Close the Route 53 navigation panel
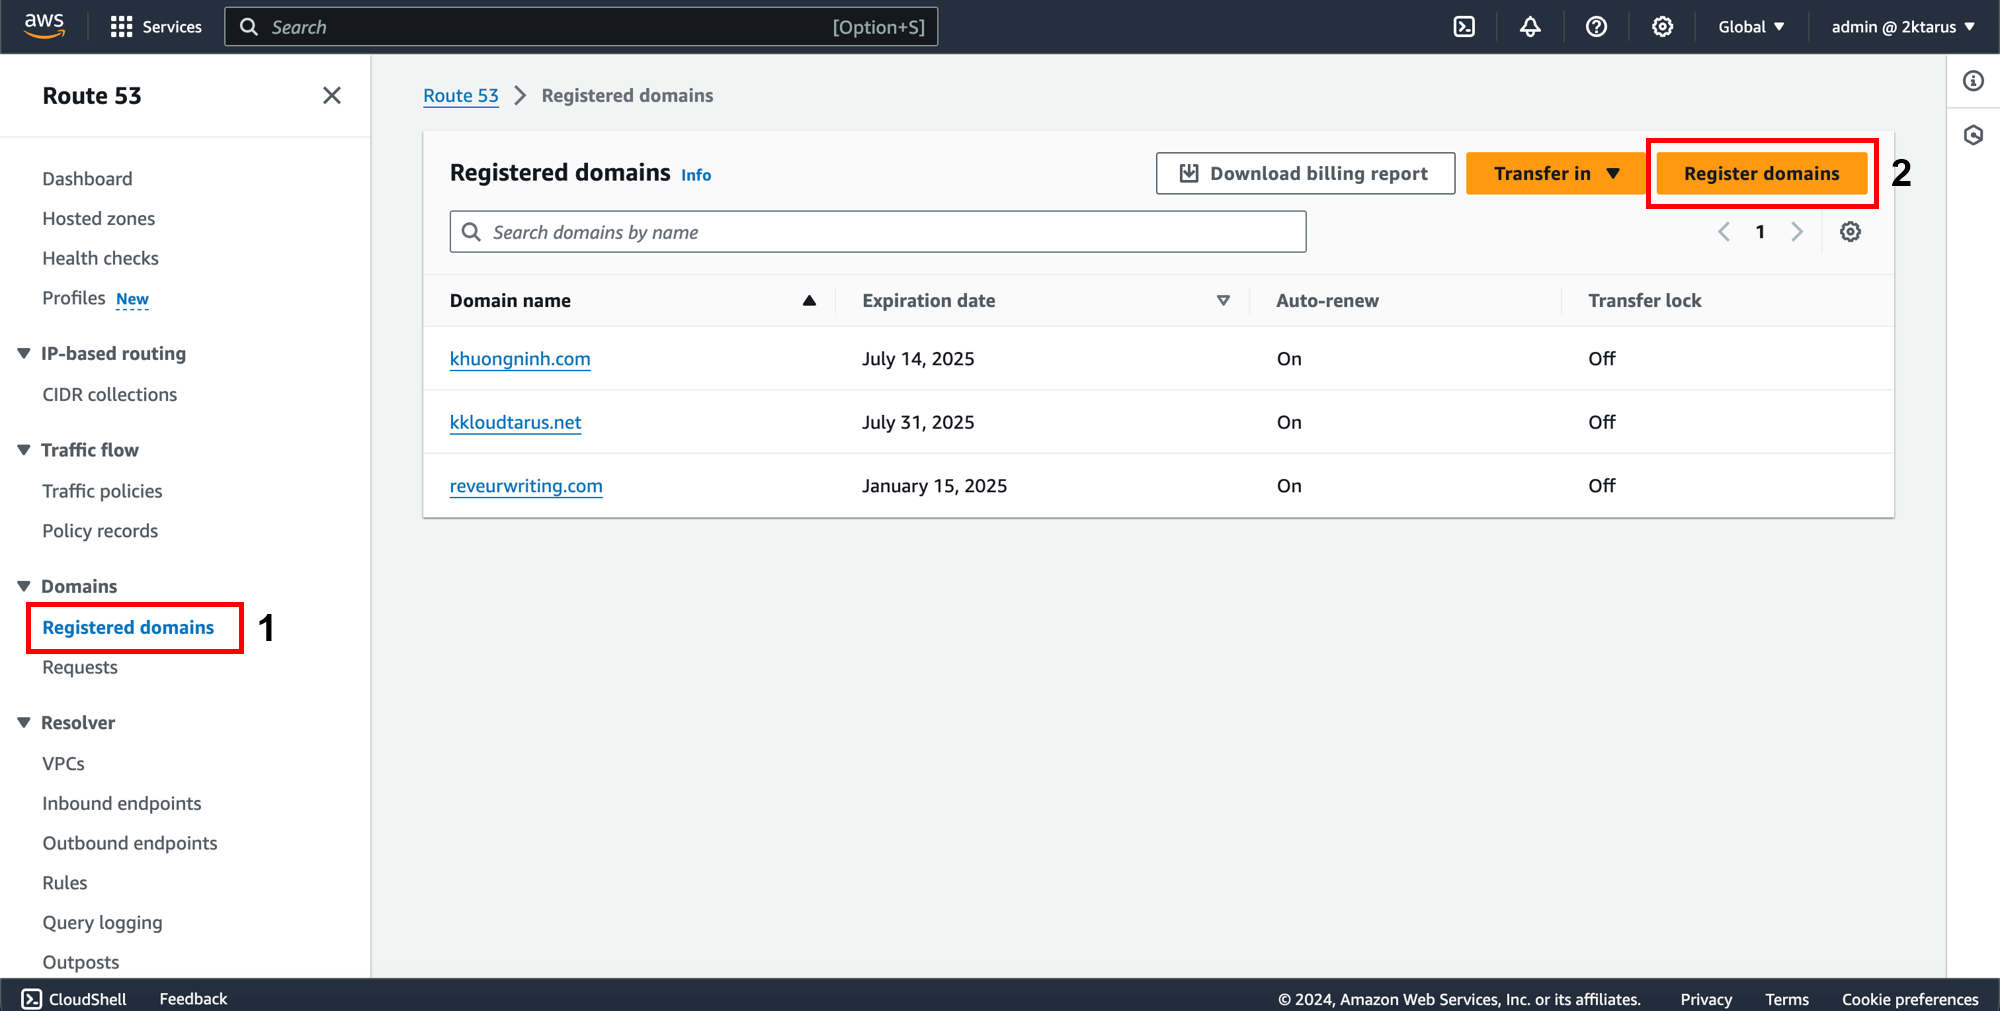 pos(332,95)
